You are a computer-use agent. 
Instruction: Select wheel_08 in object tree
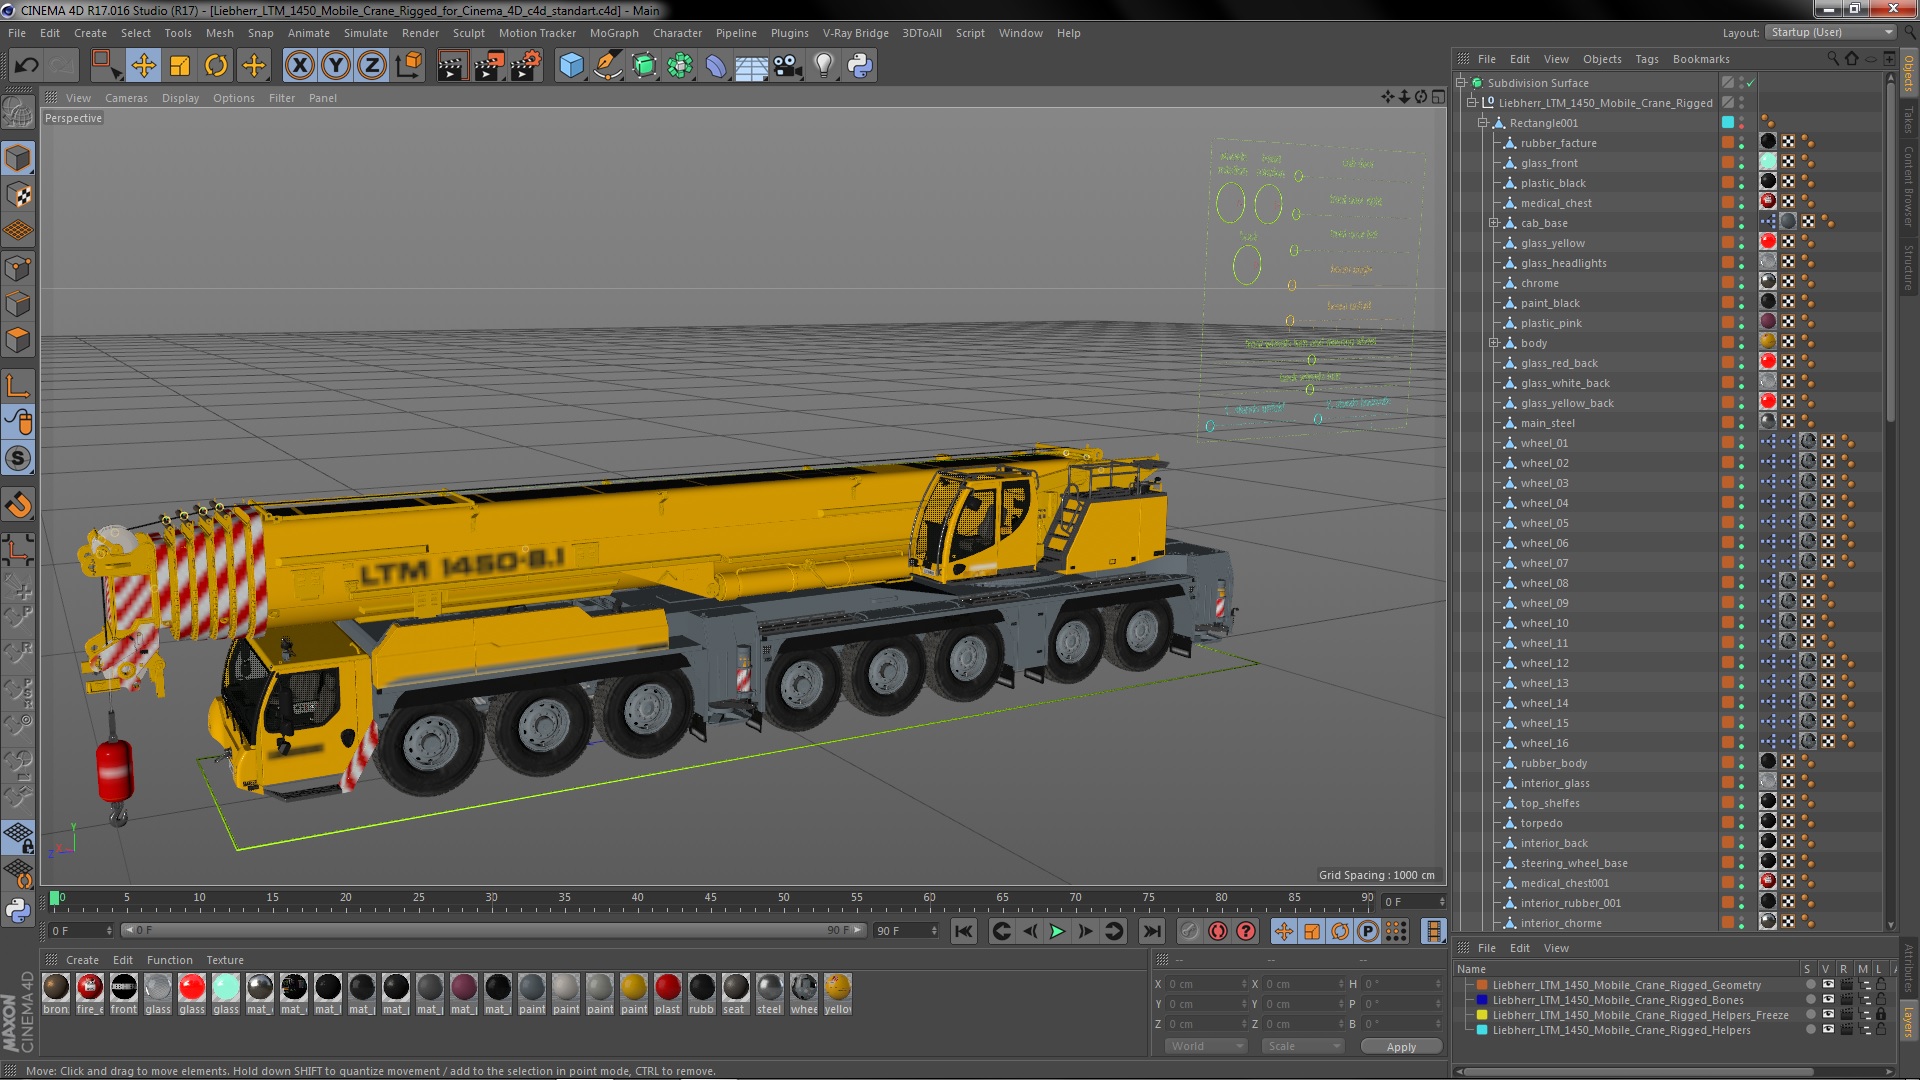[x=1544, y=583]
